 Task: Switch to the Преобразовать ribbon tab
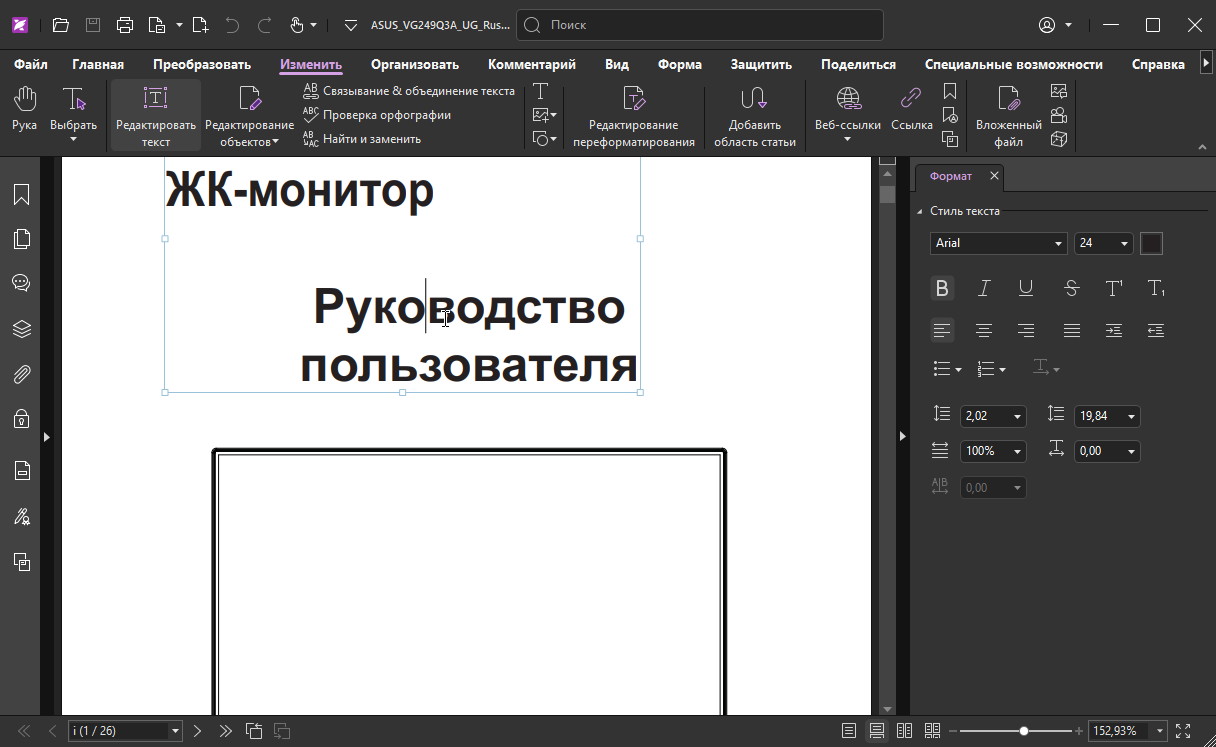pos(202,64)
